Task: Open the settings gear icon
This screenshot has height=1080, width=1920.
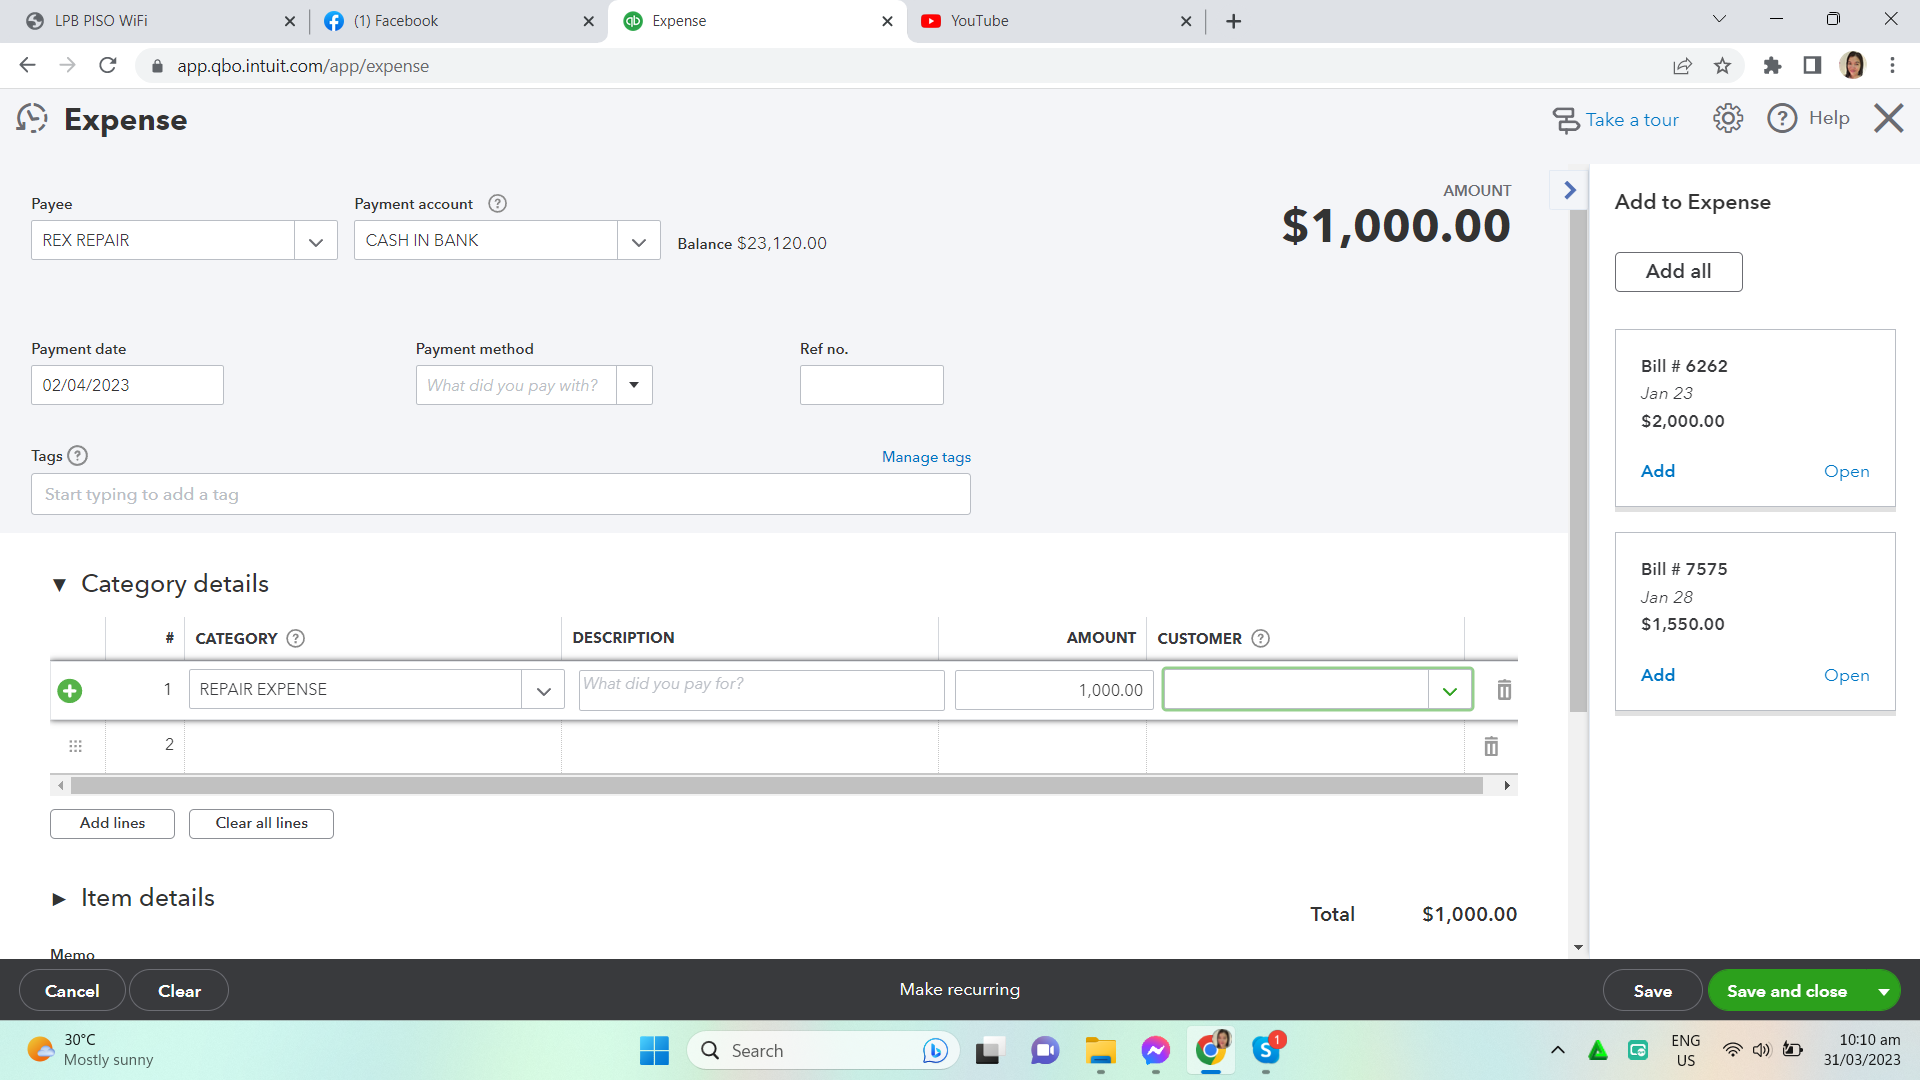Action: coord(1727,119)
